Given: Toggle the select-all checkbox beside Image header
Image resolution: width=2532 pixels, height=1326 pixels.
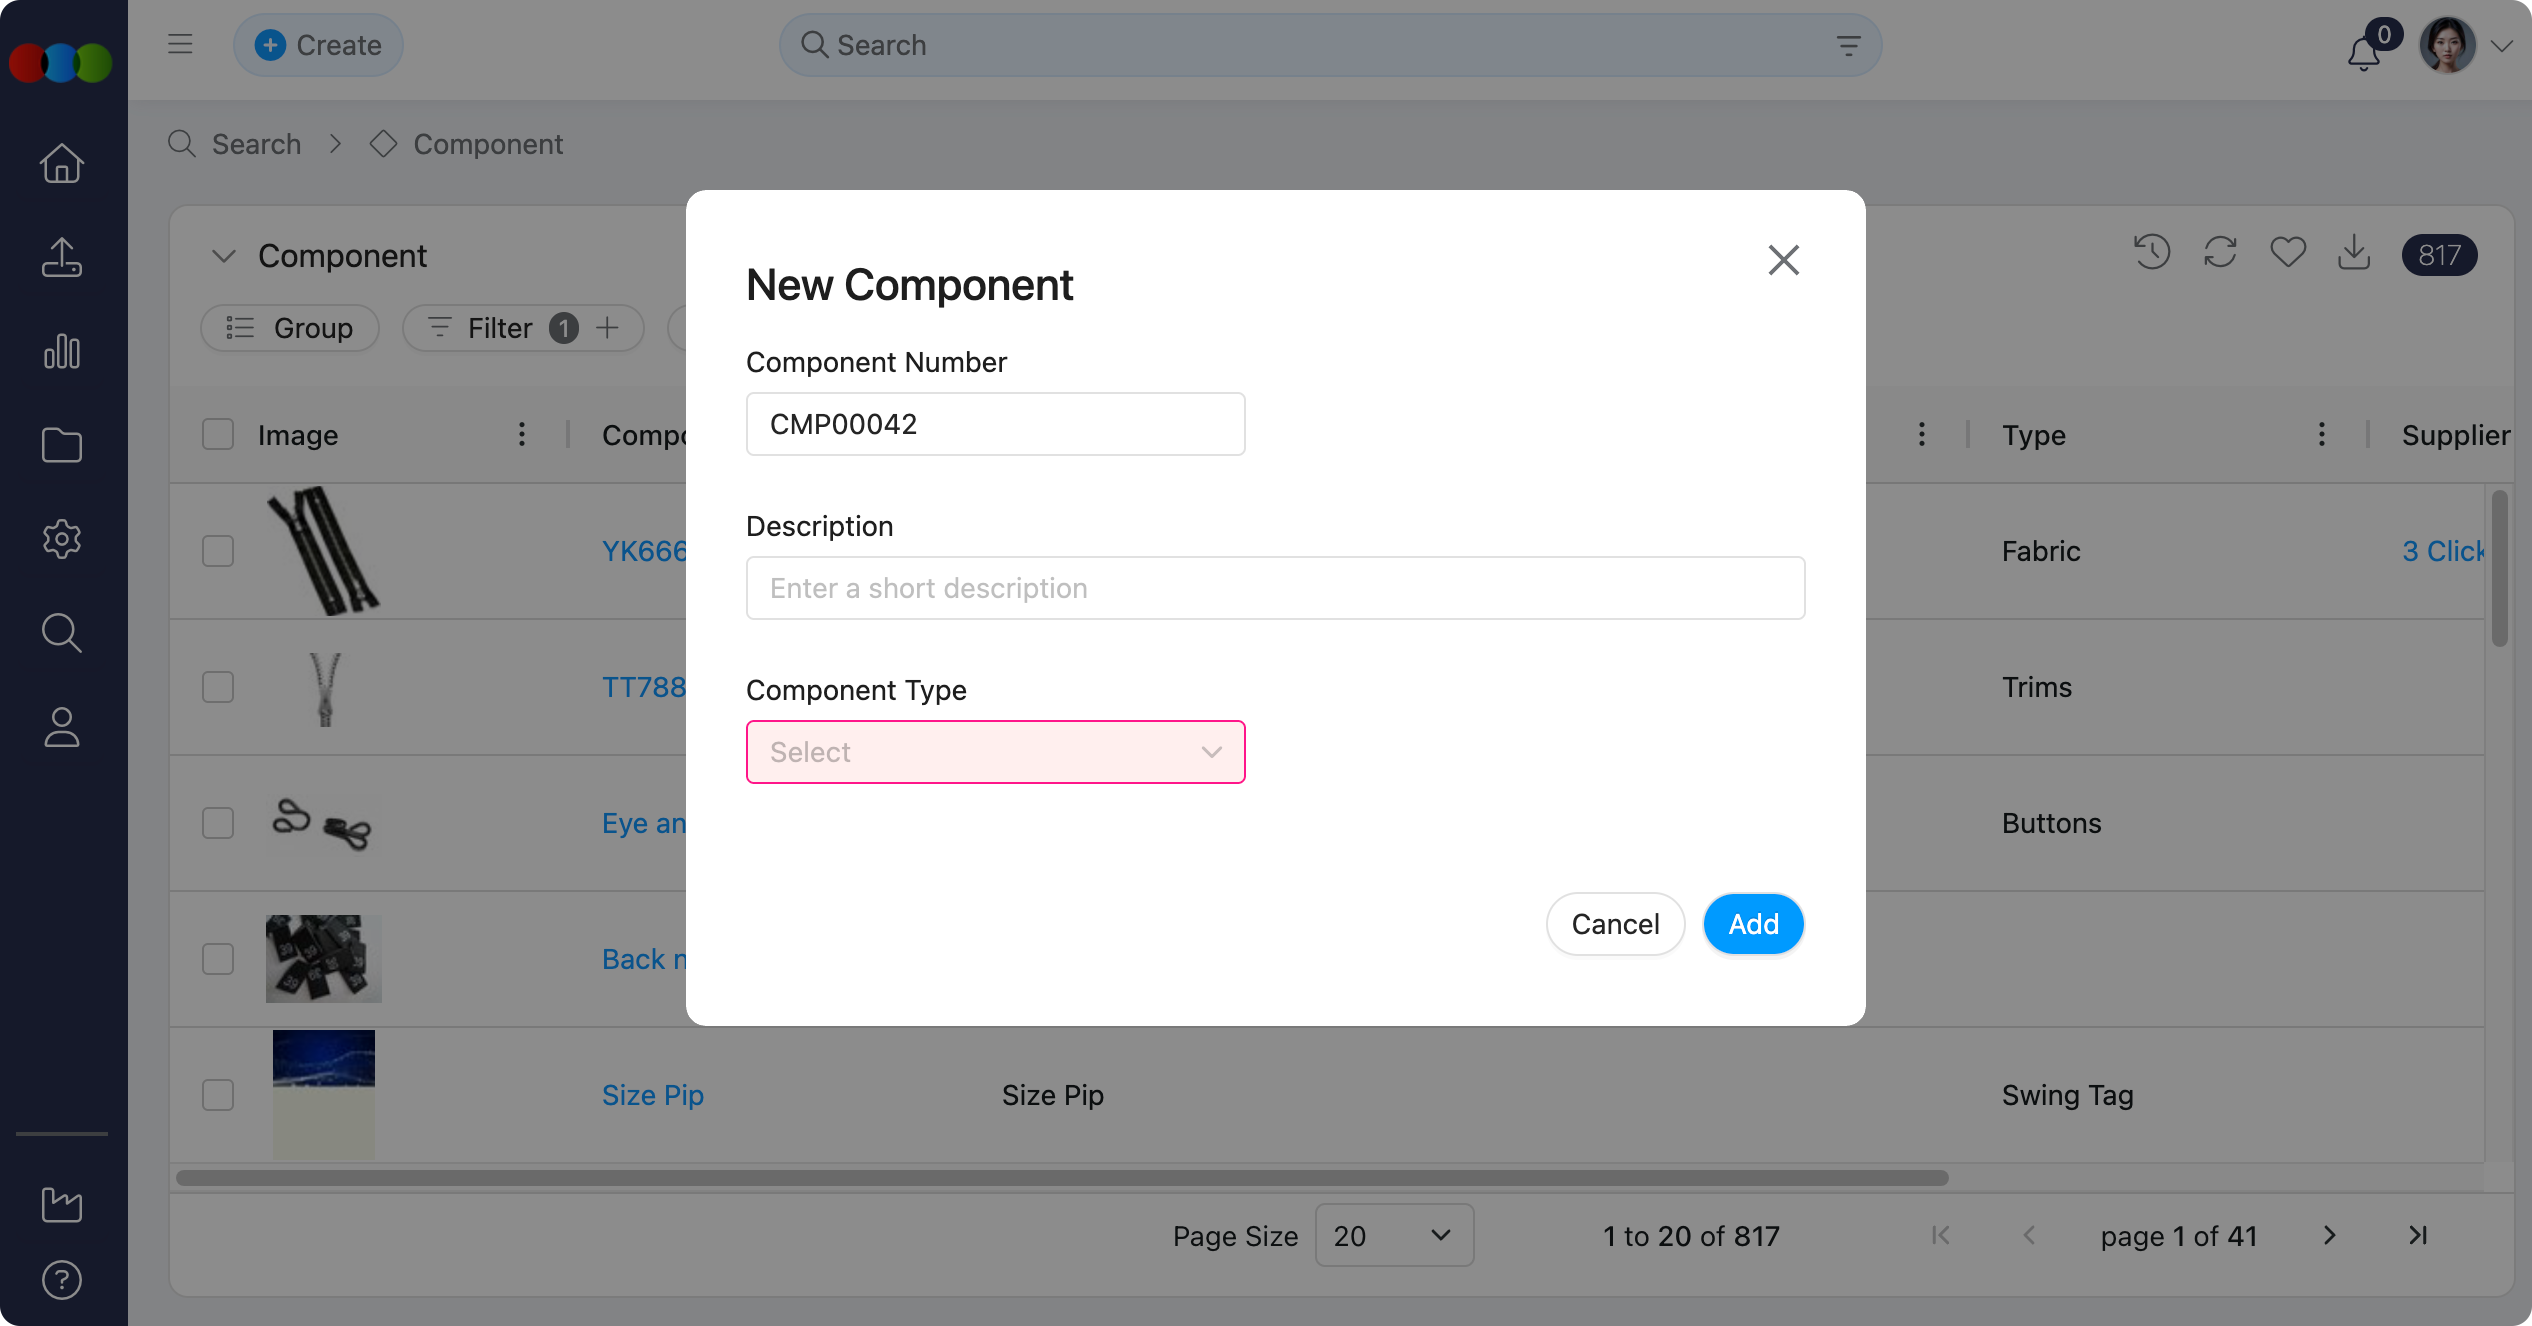Looking at the screenshot, I should pyautogui.click(x=218, y=435).
